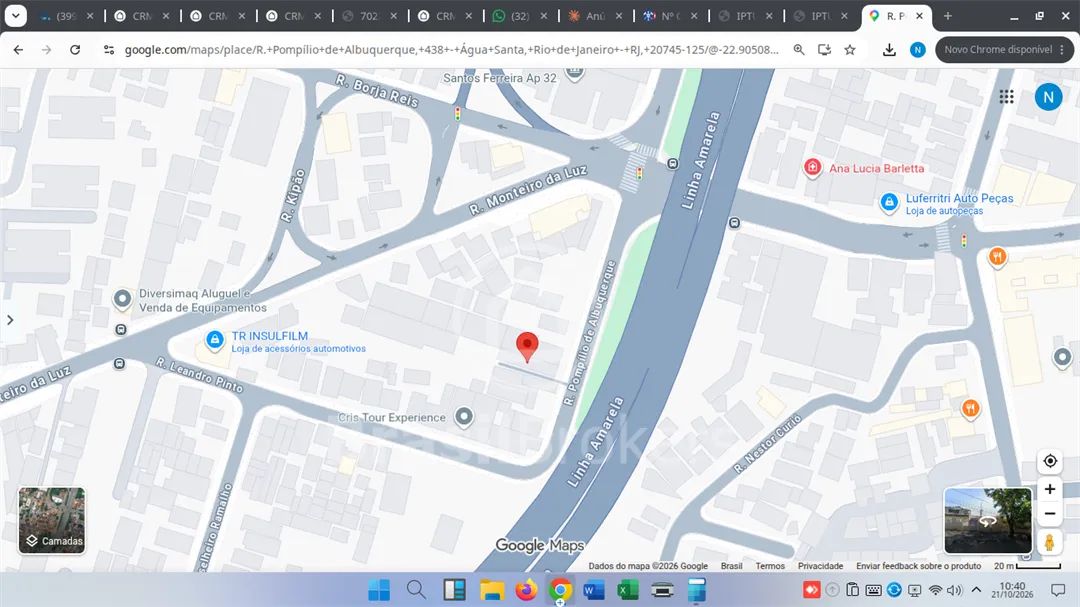1080x607 pixels.
Task: Click the red location pin marker
Action: click(527, 347)
